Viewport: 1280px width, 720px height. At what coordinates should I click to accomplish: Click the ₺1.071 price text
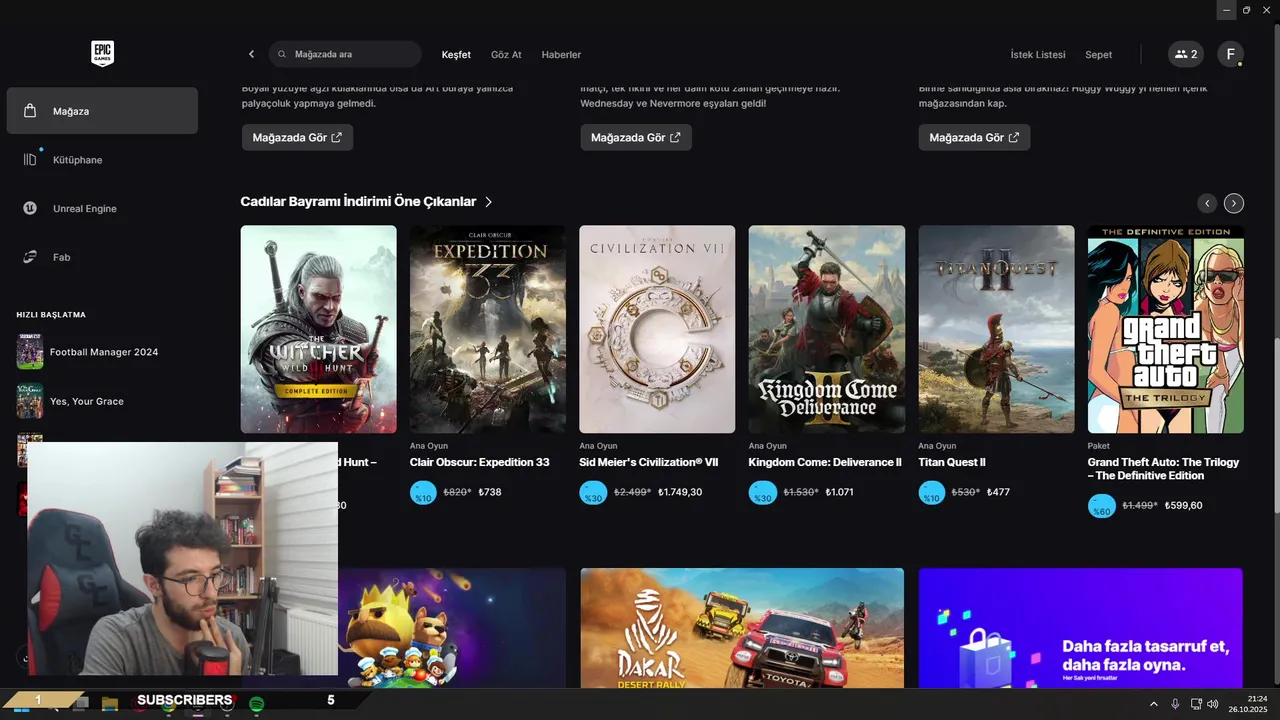[x=839, y=492]
